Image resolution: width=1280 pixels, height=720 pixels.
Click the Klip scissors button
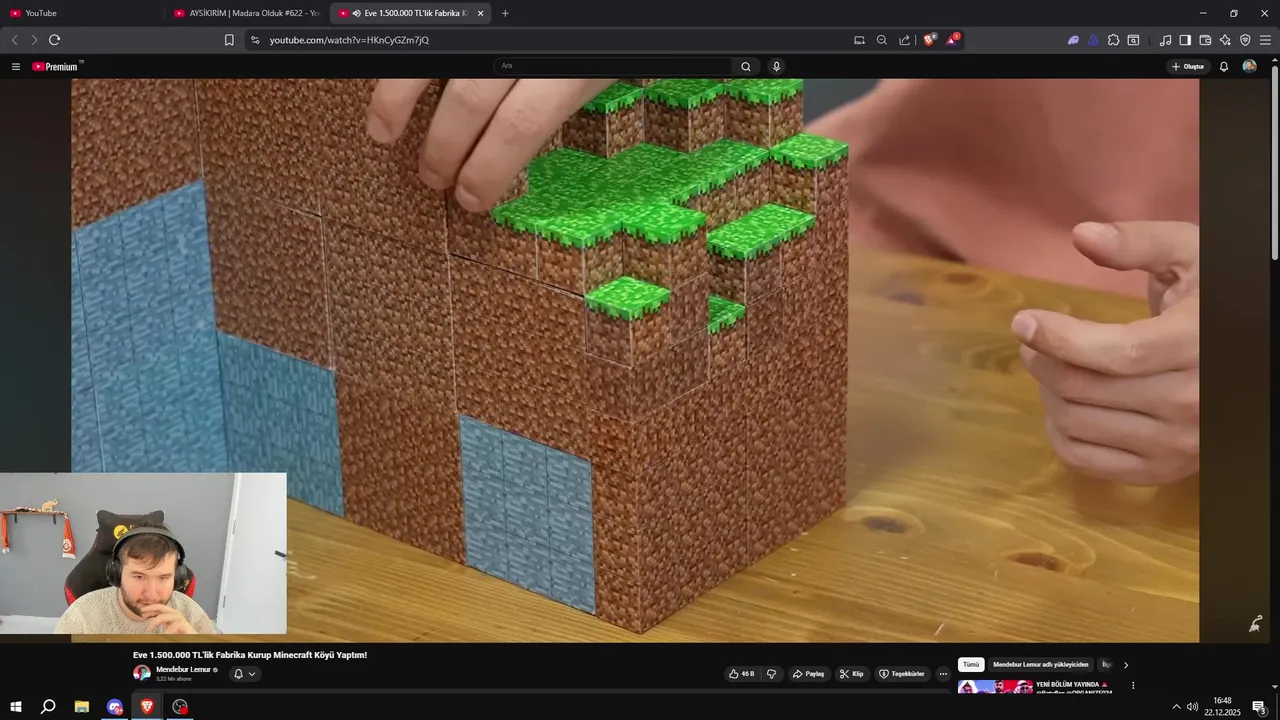coord(851,674)
